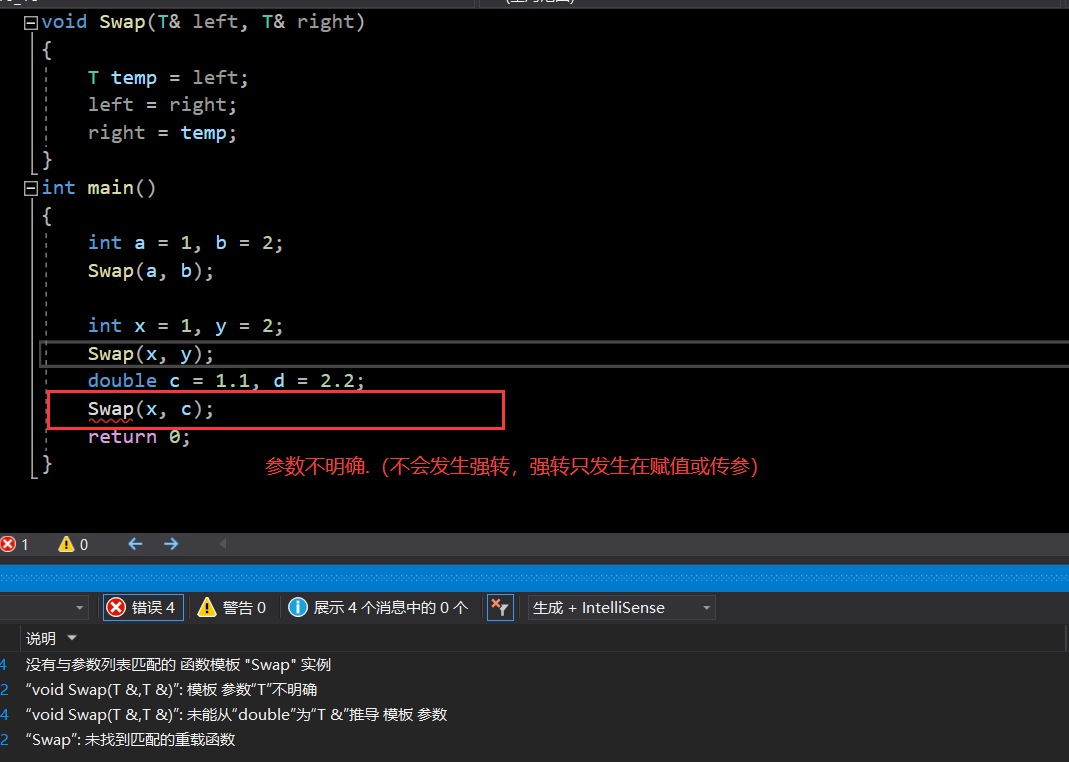Viewport: 1069px width, 762px height.
Task: Select error row 没有与参数列表匹配的 函数模板 "Swap" 实例
Action: (178, 665)
